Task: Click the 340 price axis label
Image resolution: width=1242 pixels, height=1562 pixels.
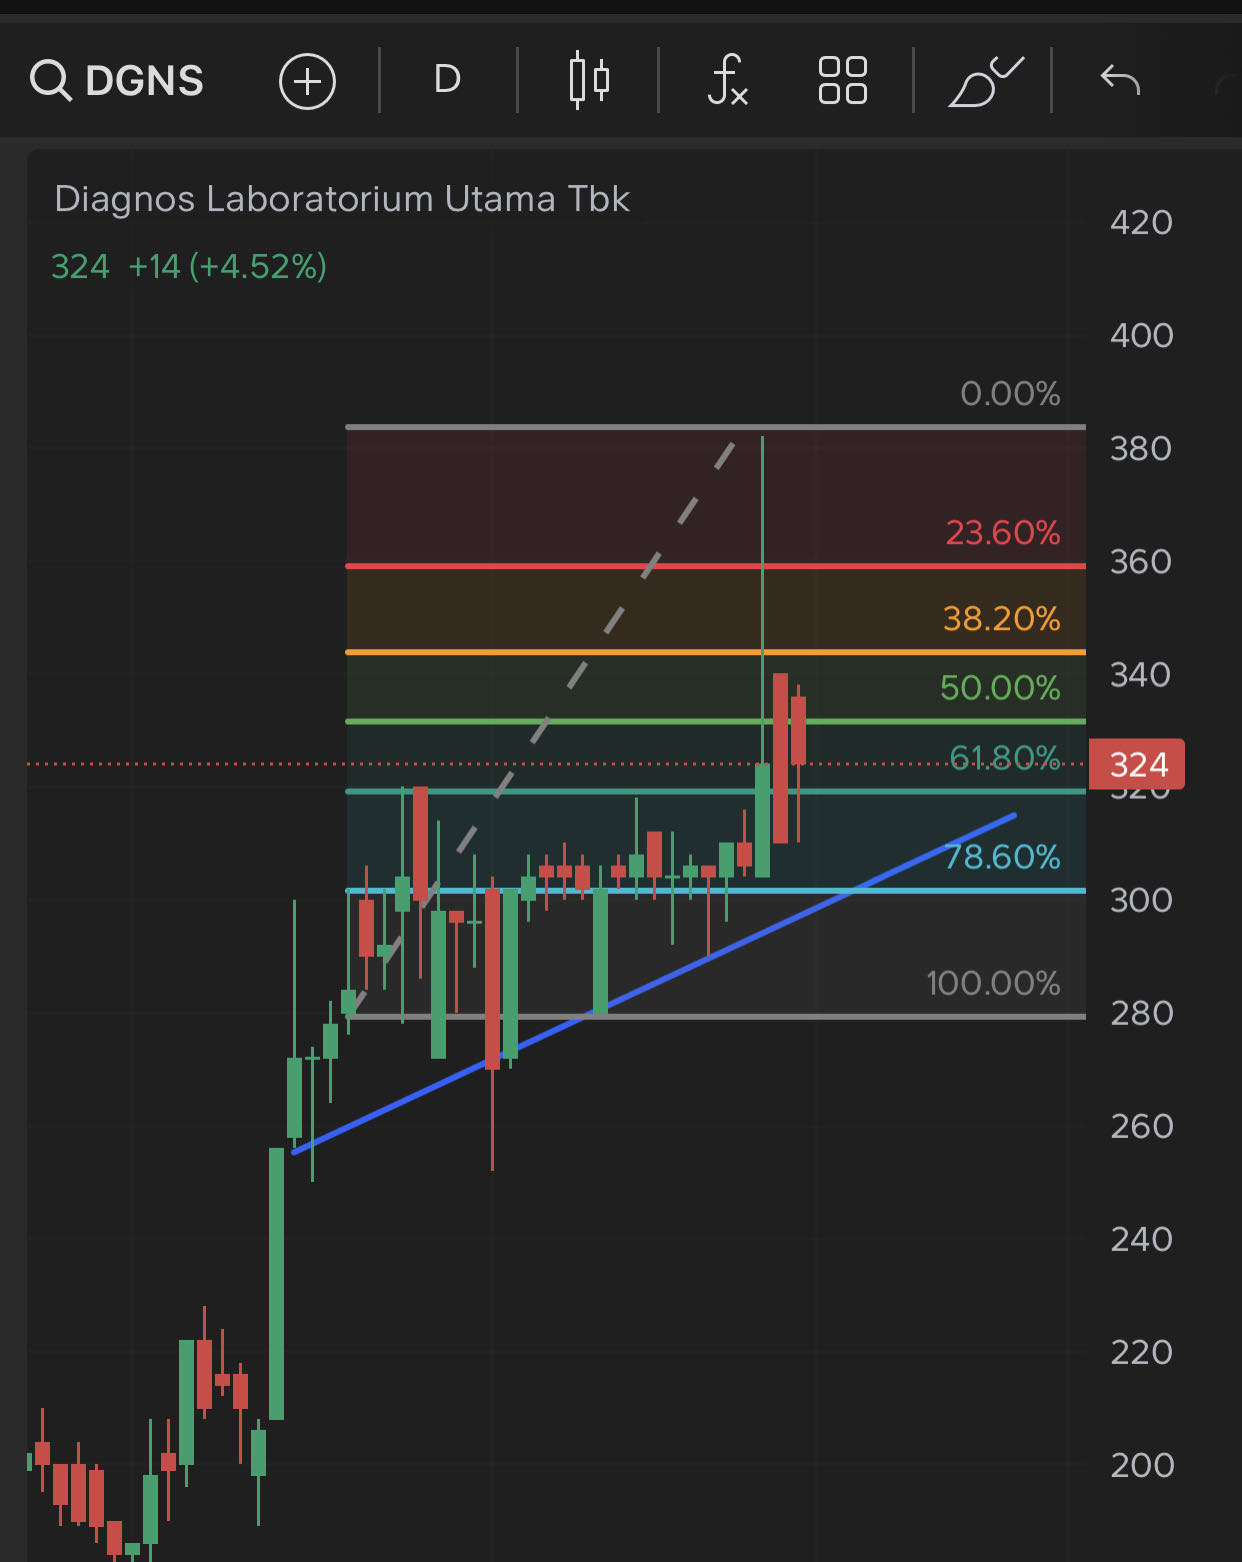Action: point(1141,674)
